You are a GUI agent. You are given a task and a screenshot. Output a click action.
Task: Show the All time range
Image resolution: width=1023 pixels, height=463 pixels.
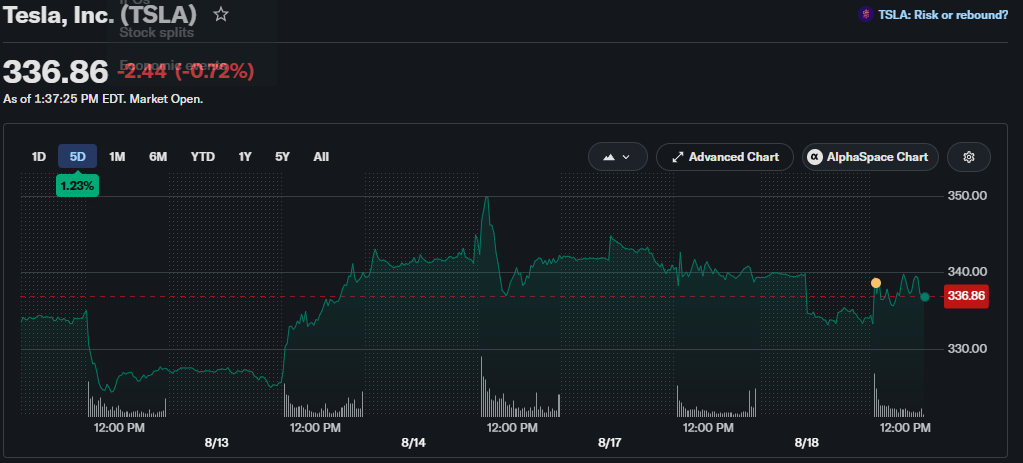click(321, 157)
